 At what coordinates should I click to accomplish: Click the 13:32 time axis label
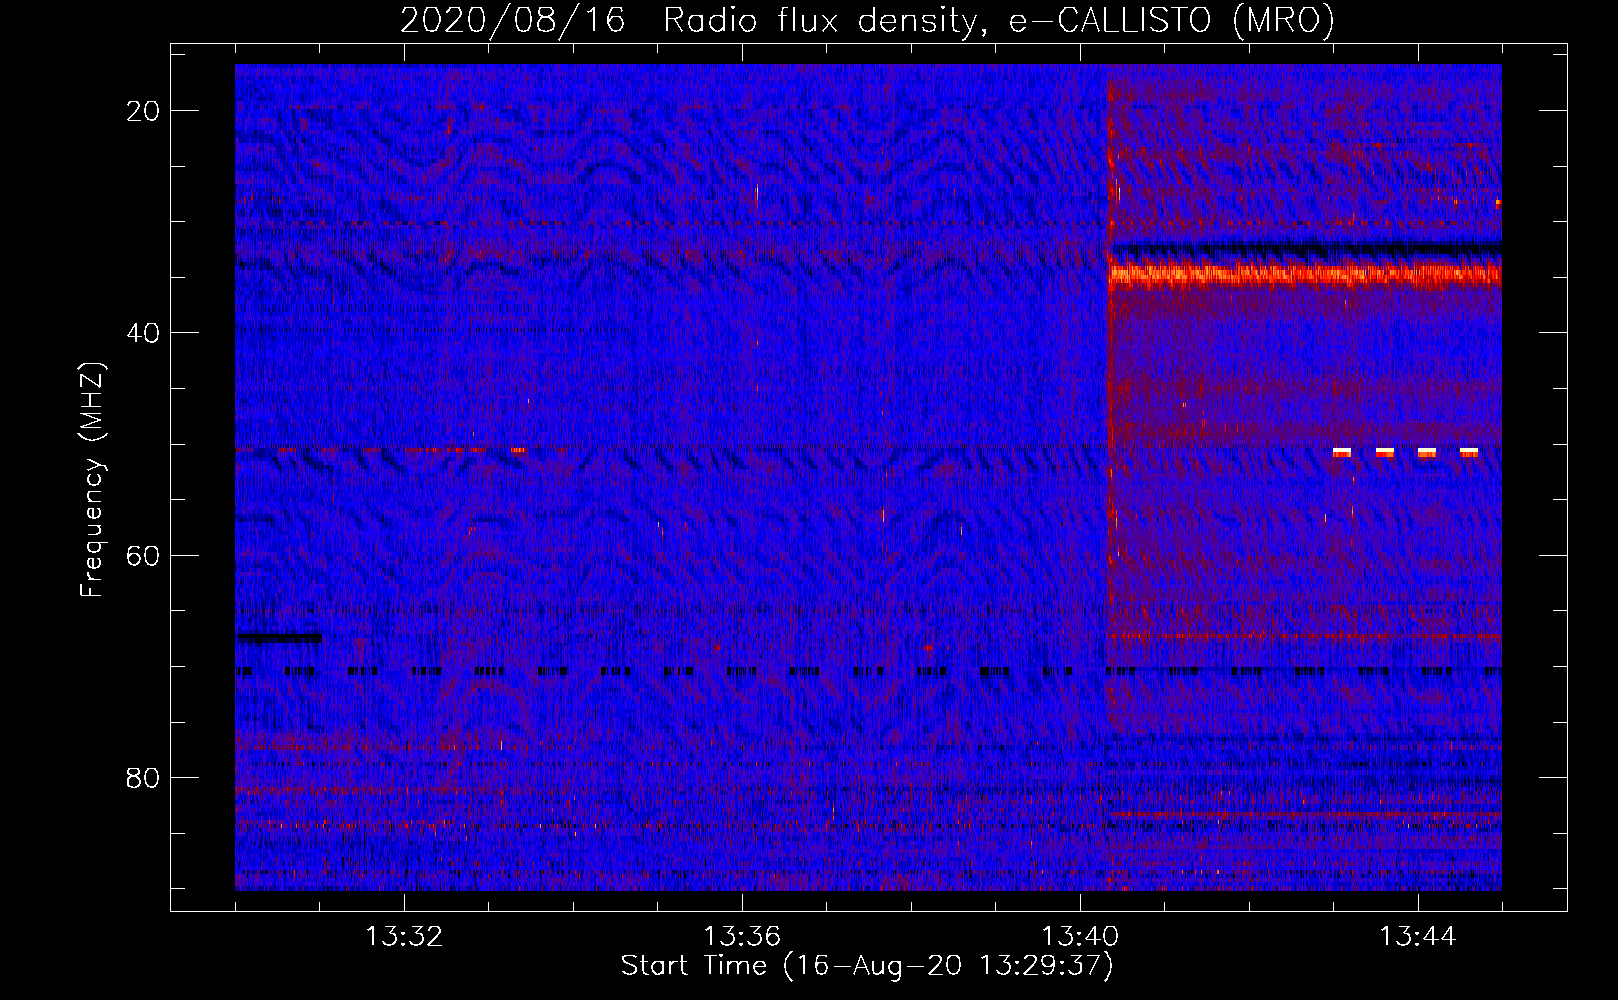tap(404, 937)
